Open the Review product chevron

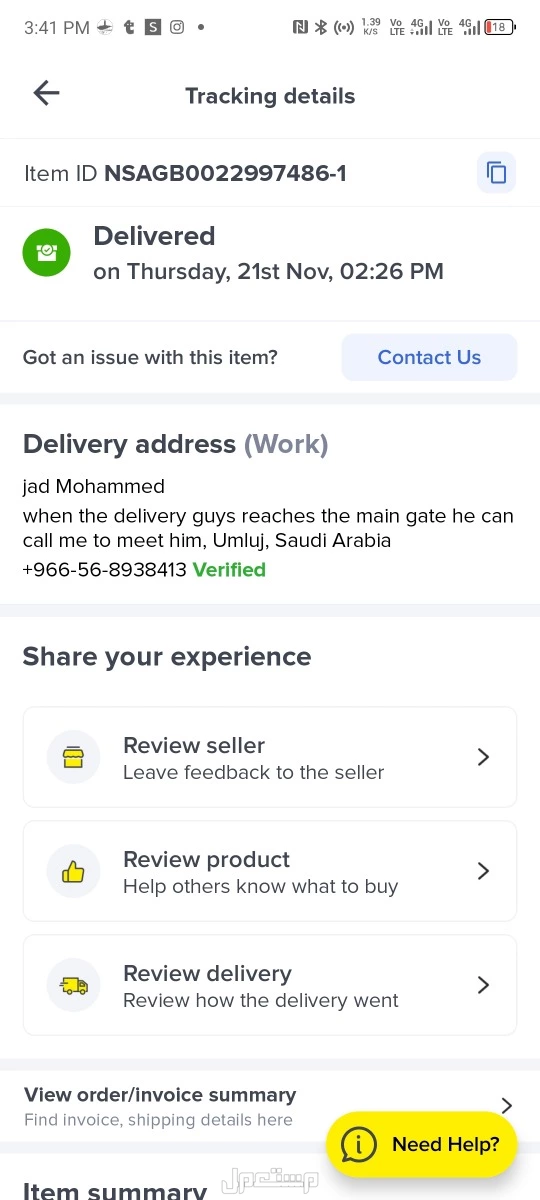pyautogui.click(x=483, y=871)
